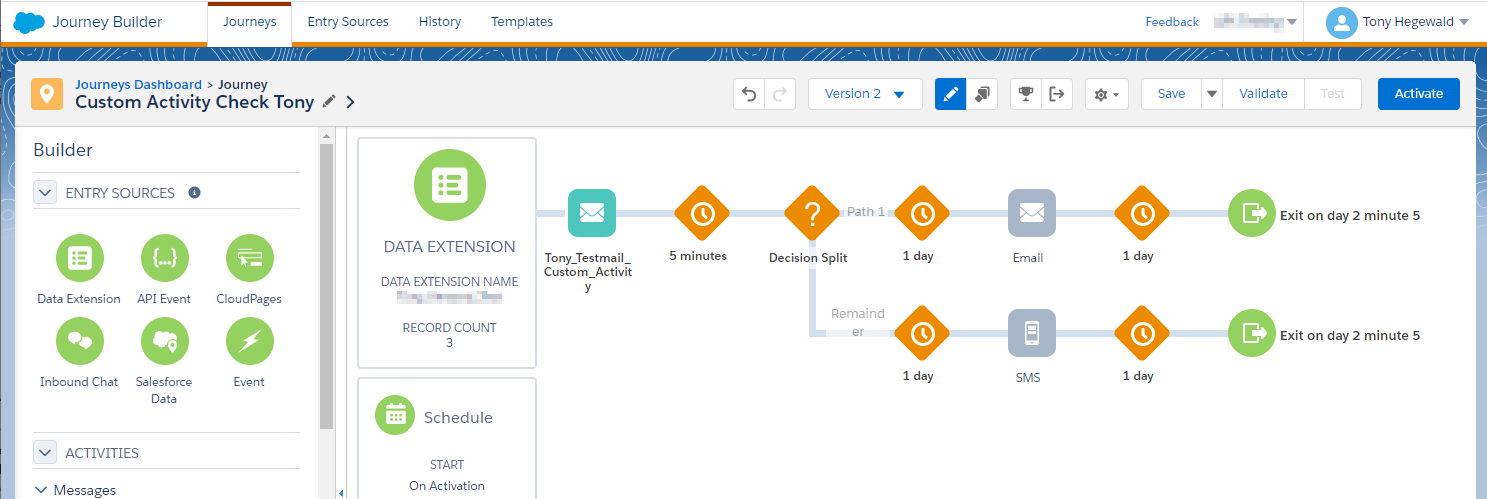Viewport: 1487px width, 499px height.
Task: Open wait after Email activity
Action: pyautogui.click(x=1142, y=213)
